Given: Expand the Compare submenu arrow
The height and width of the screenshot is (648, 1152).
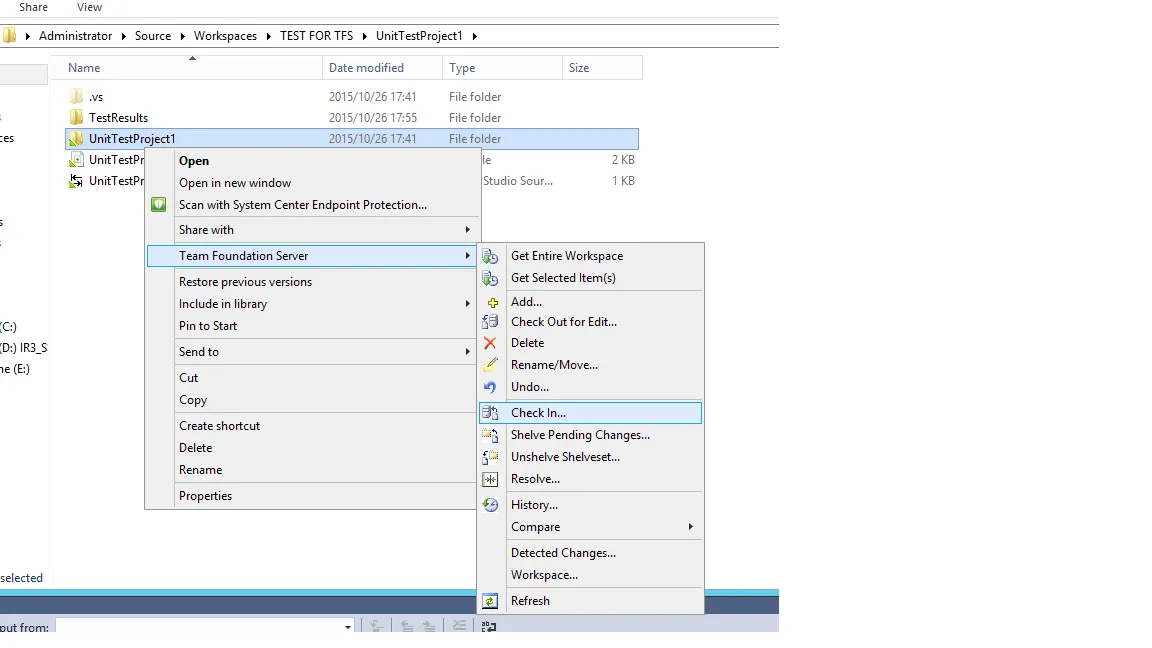Looking at the screenshot, I should point(691,527).
